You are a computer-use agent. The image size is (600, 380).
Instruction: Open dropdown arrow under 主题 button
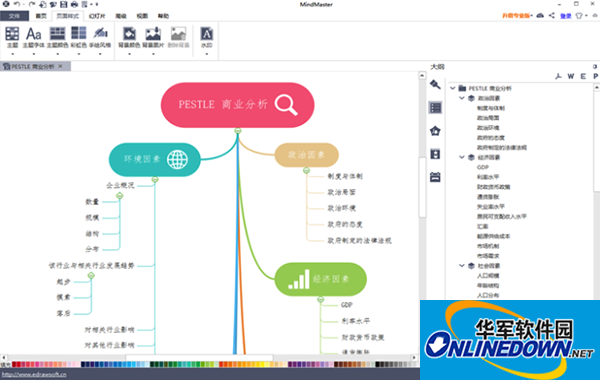tap(12, 54)
